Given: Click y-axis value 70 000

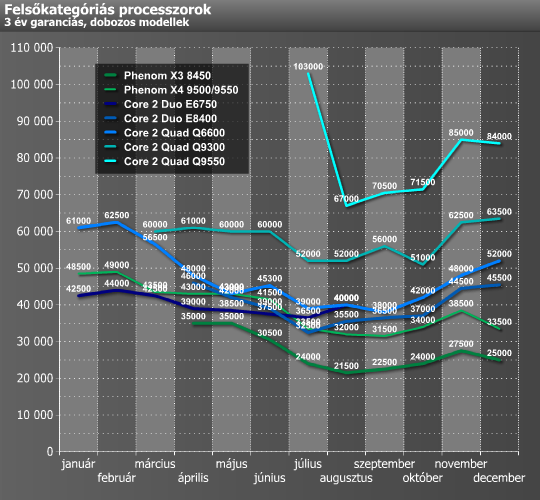Looking at the screenshot, I should 35,195.
